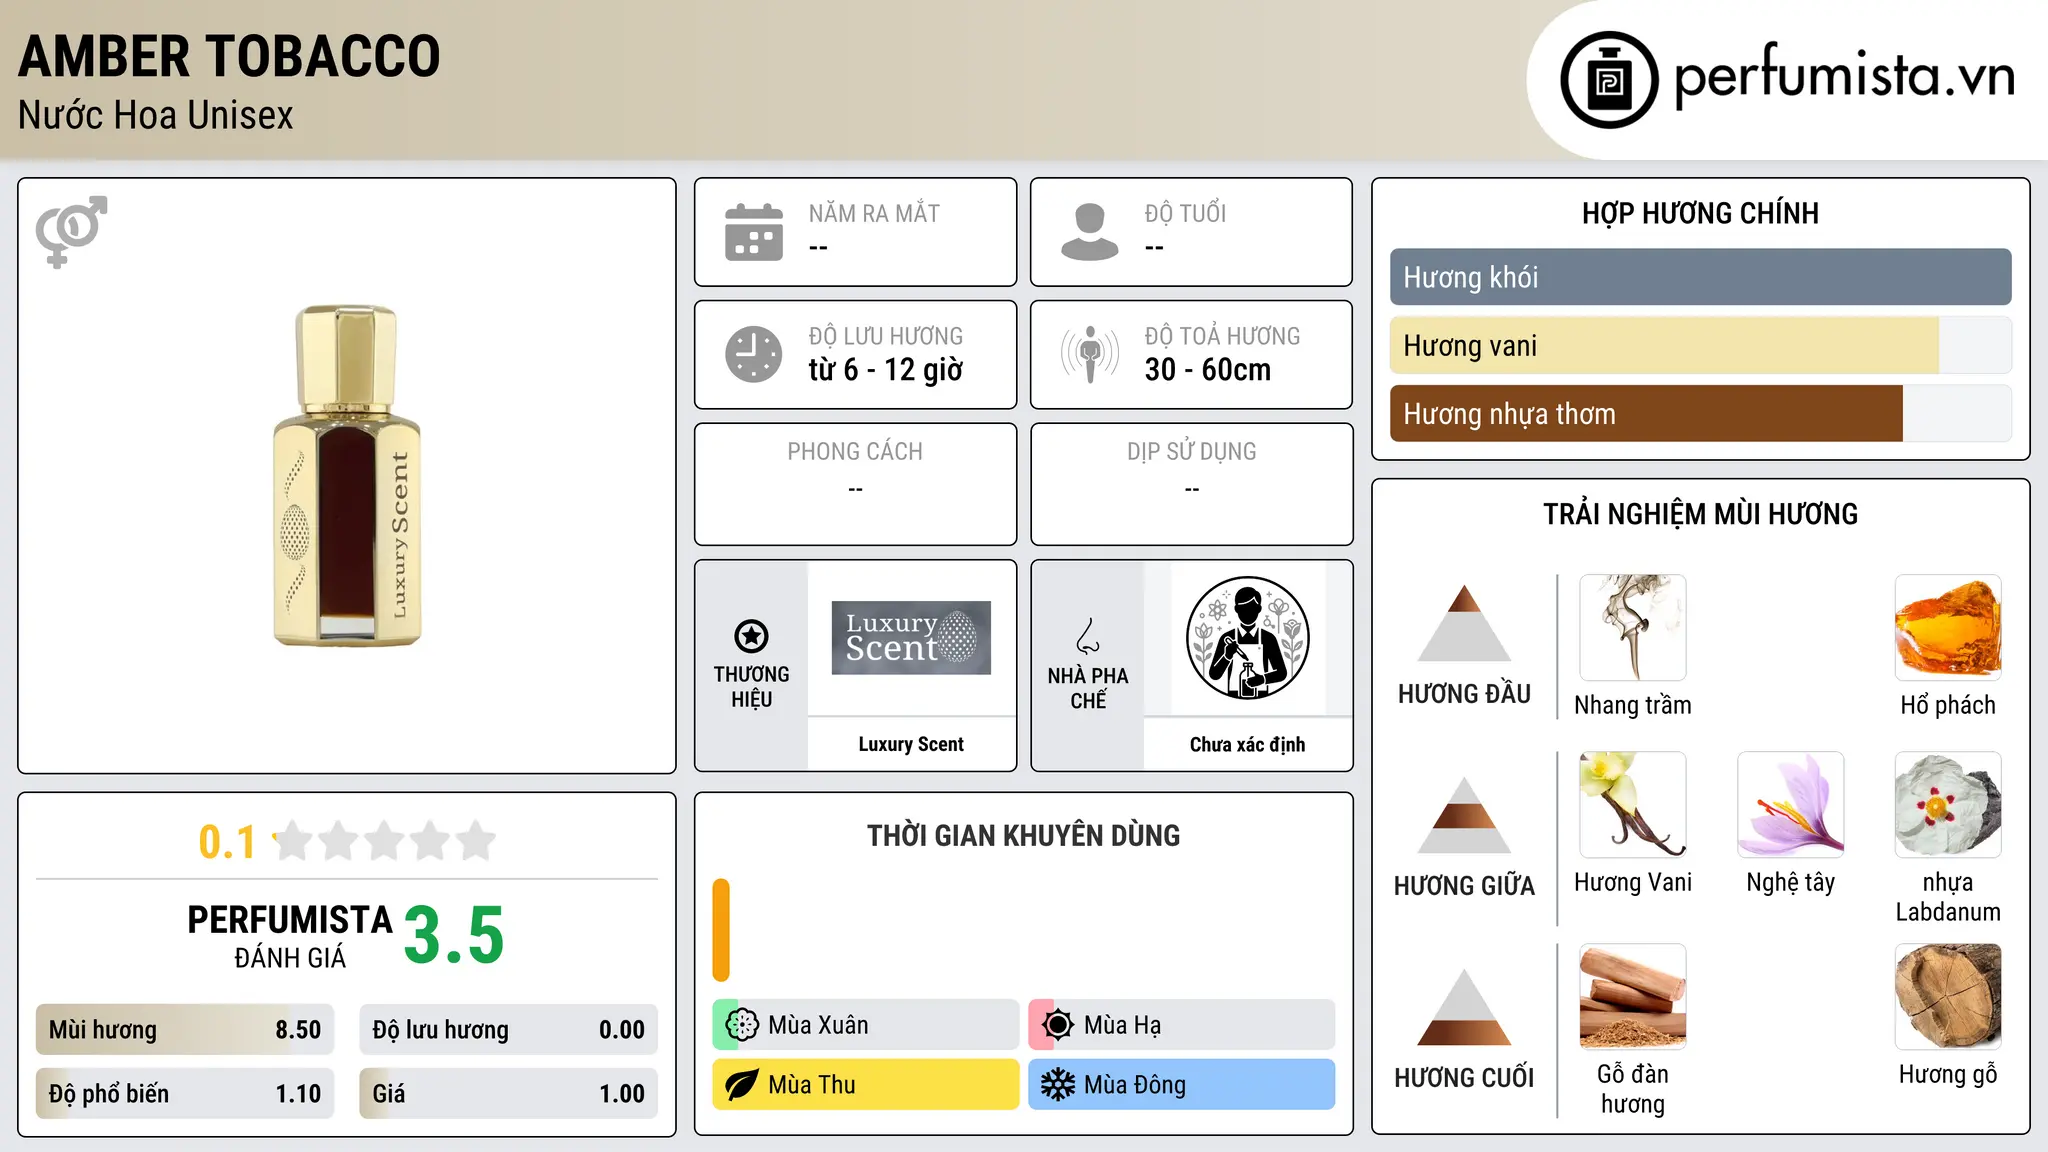Click the TRẢI NGHIỆM MÙI HƯƠNG heading

[x=1700, y=514]
